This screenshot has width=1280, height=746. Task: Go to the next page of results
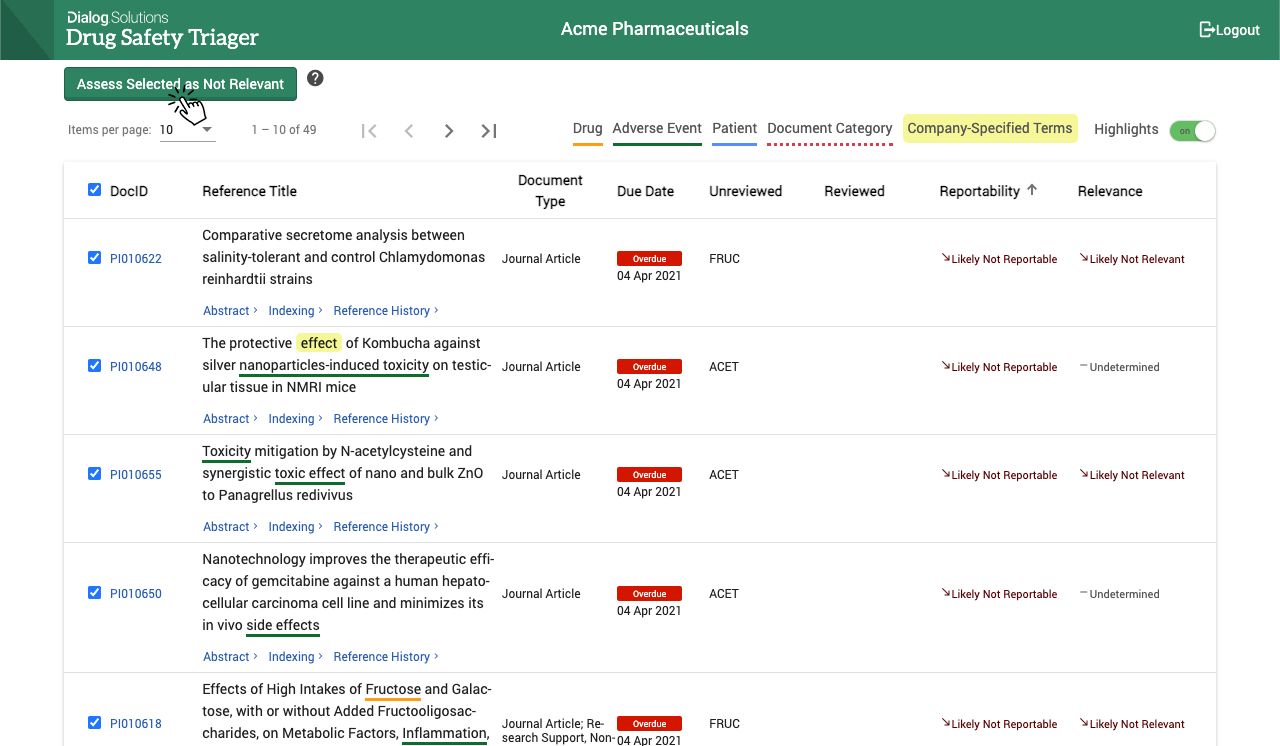coord(449,131)
